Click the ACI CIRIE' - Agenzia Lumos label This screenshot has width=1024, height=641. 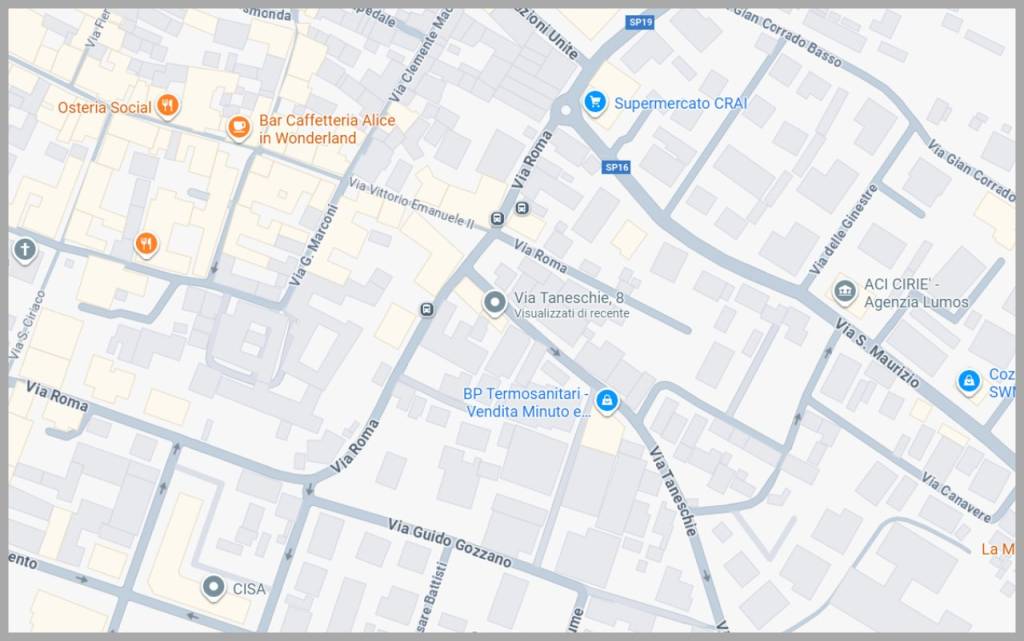tap(916, 293)
